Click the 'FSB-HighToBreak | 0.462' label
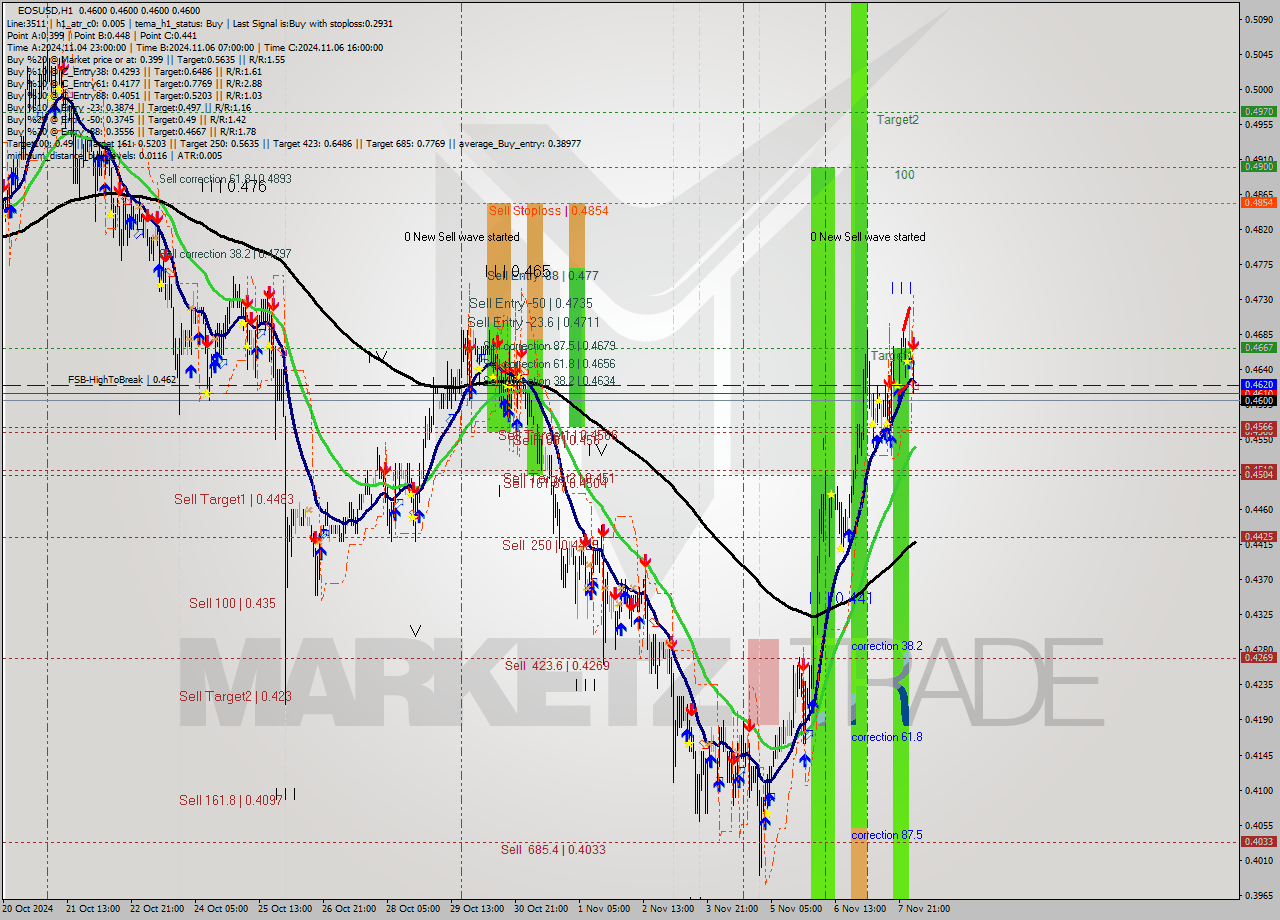The height and width of the screenshot is (920, 1280). coord(122,380)
